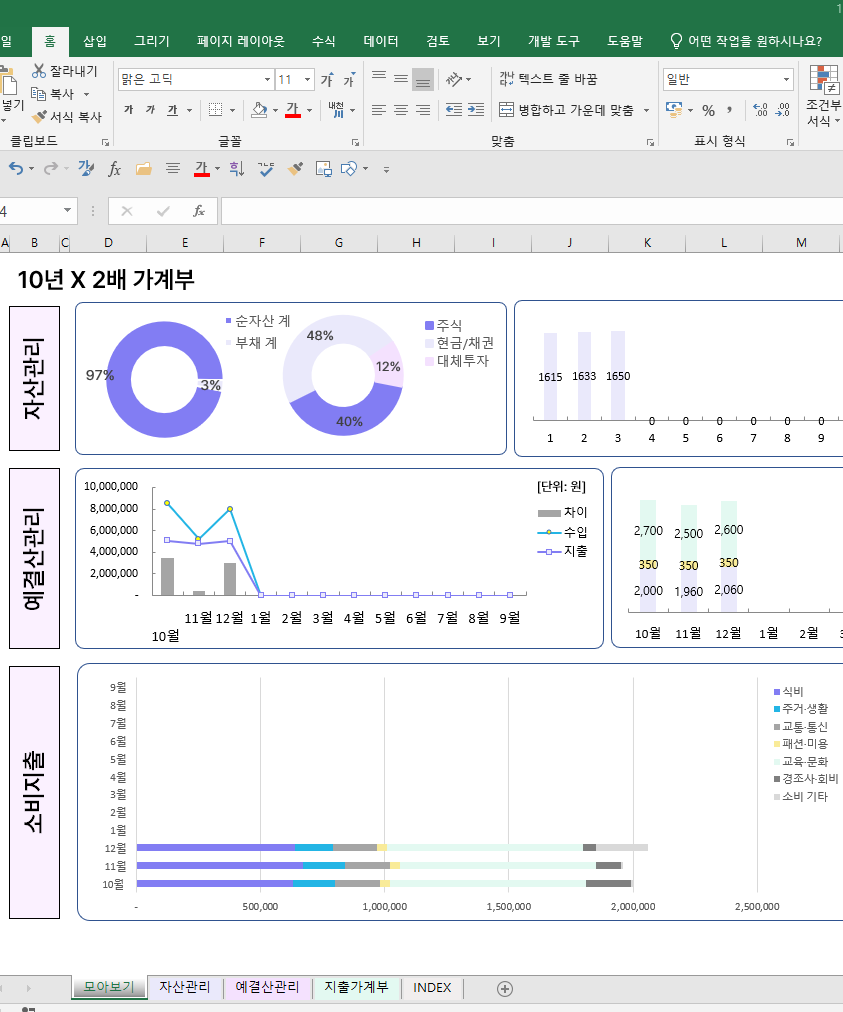Toggle bottom vertical alignment (highlighted)
Viewport: 843px width, 1012px height.
[423, 79]
